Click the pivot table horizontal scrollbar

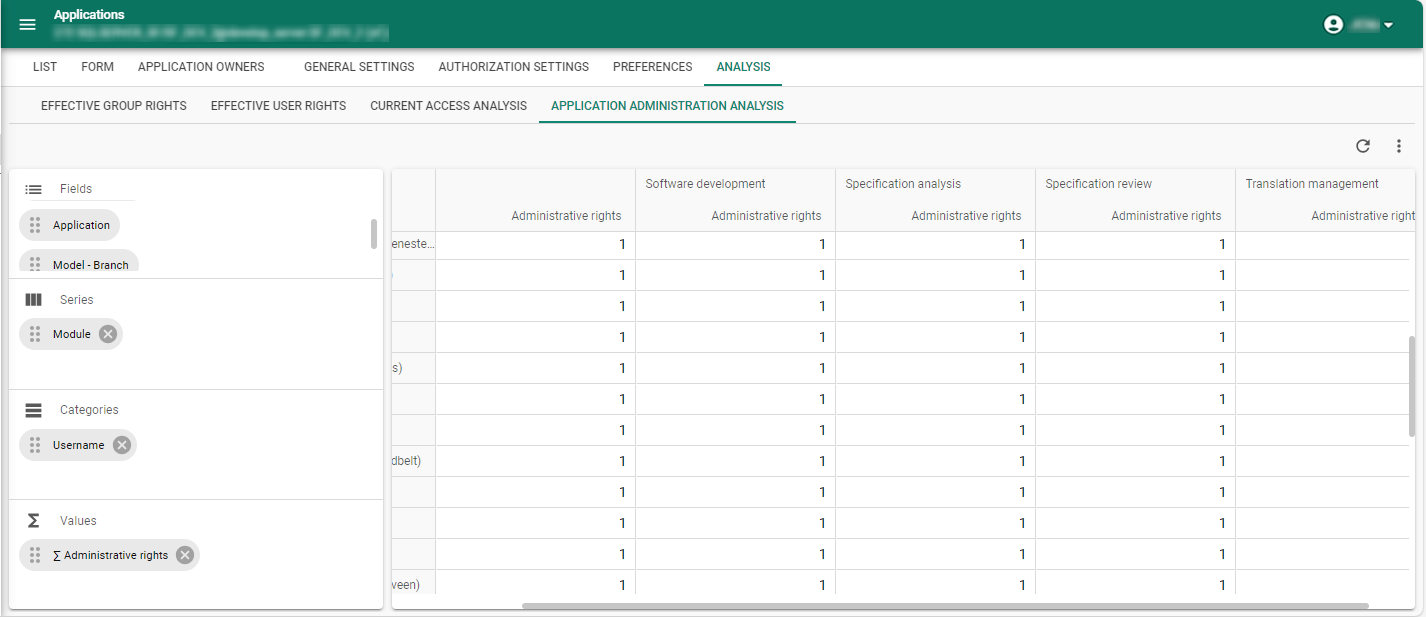pyautogui.click(x=945, y=605)
